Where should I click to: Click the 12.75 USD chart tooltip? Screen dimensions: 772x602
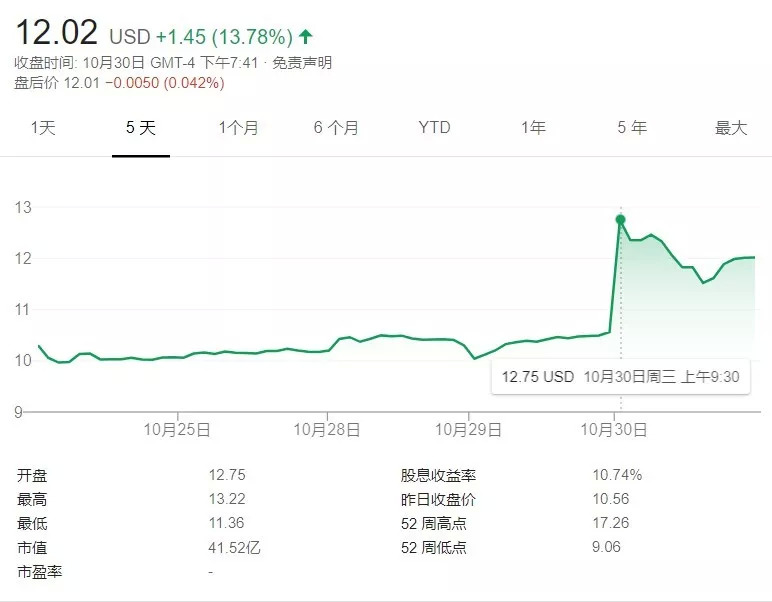coord(620,377)
